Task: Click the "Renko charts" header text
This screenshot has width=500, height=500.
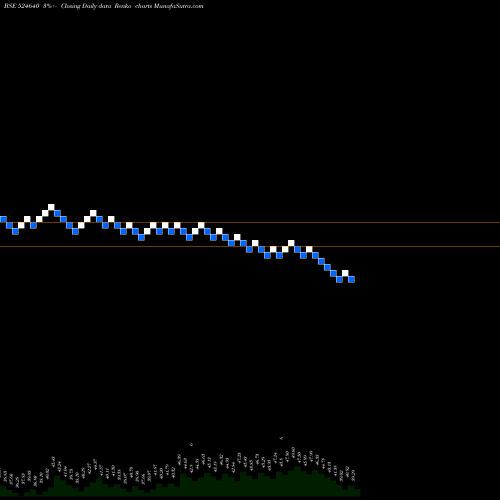Action: tap(133, 6)
